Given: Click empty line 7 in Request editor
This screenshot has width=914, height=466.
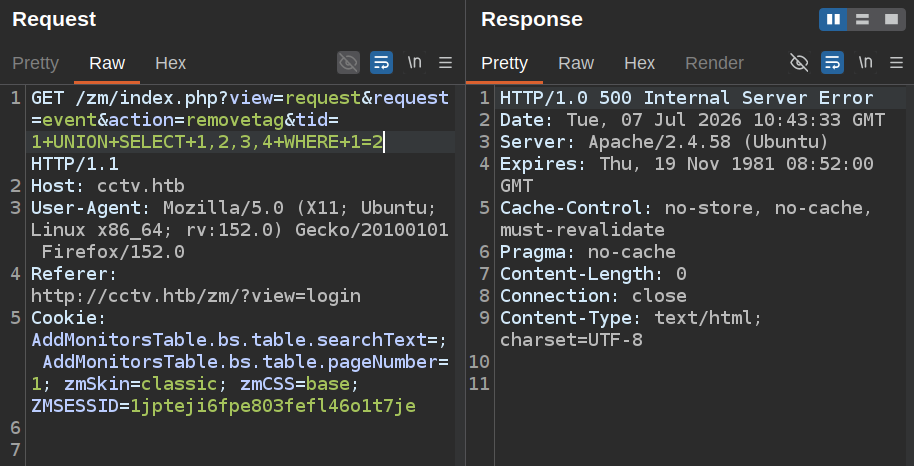Looking at the screenshot, I should click(240, 450).
